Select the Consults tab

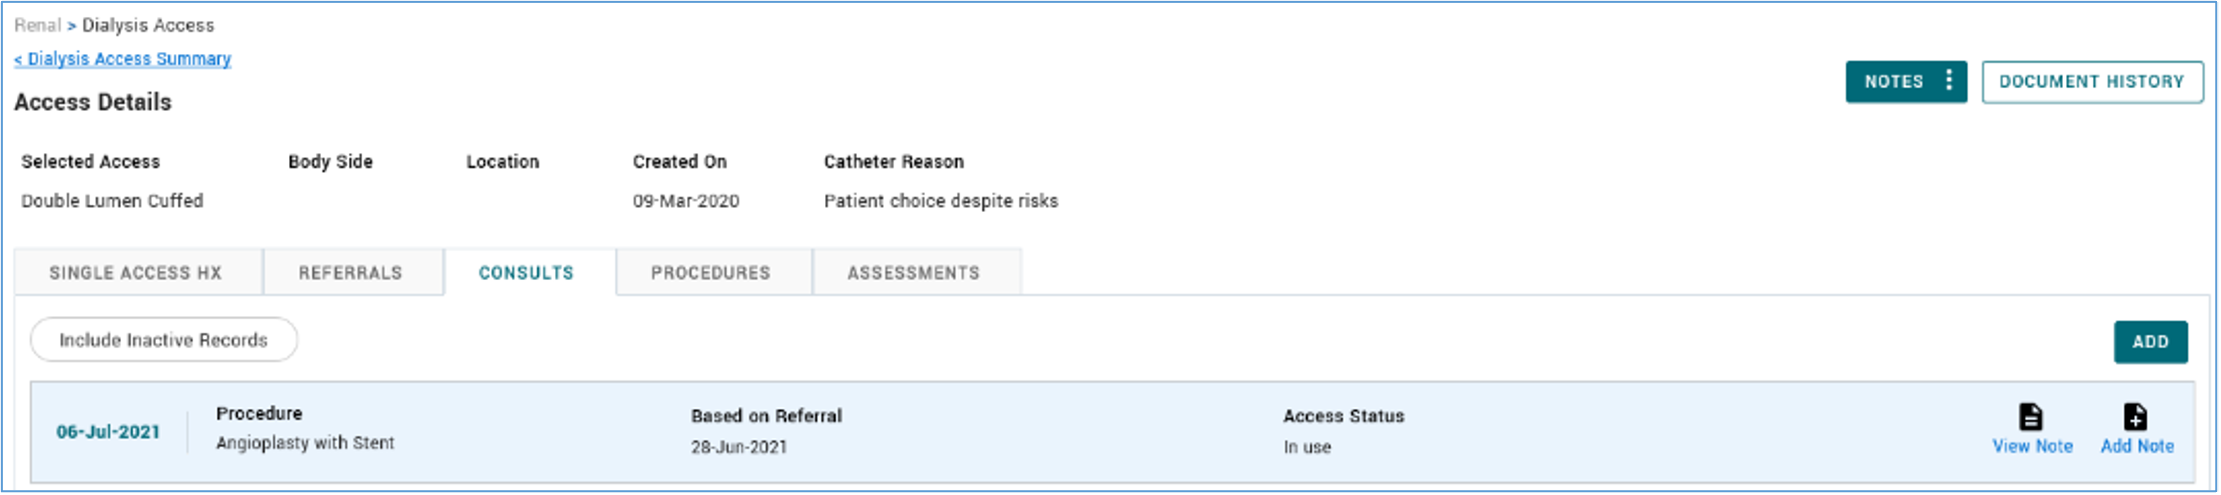click(527, 273)
